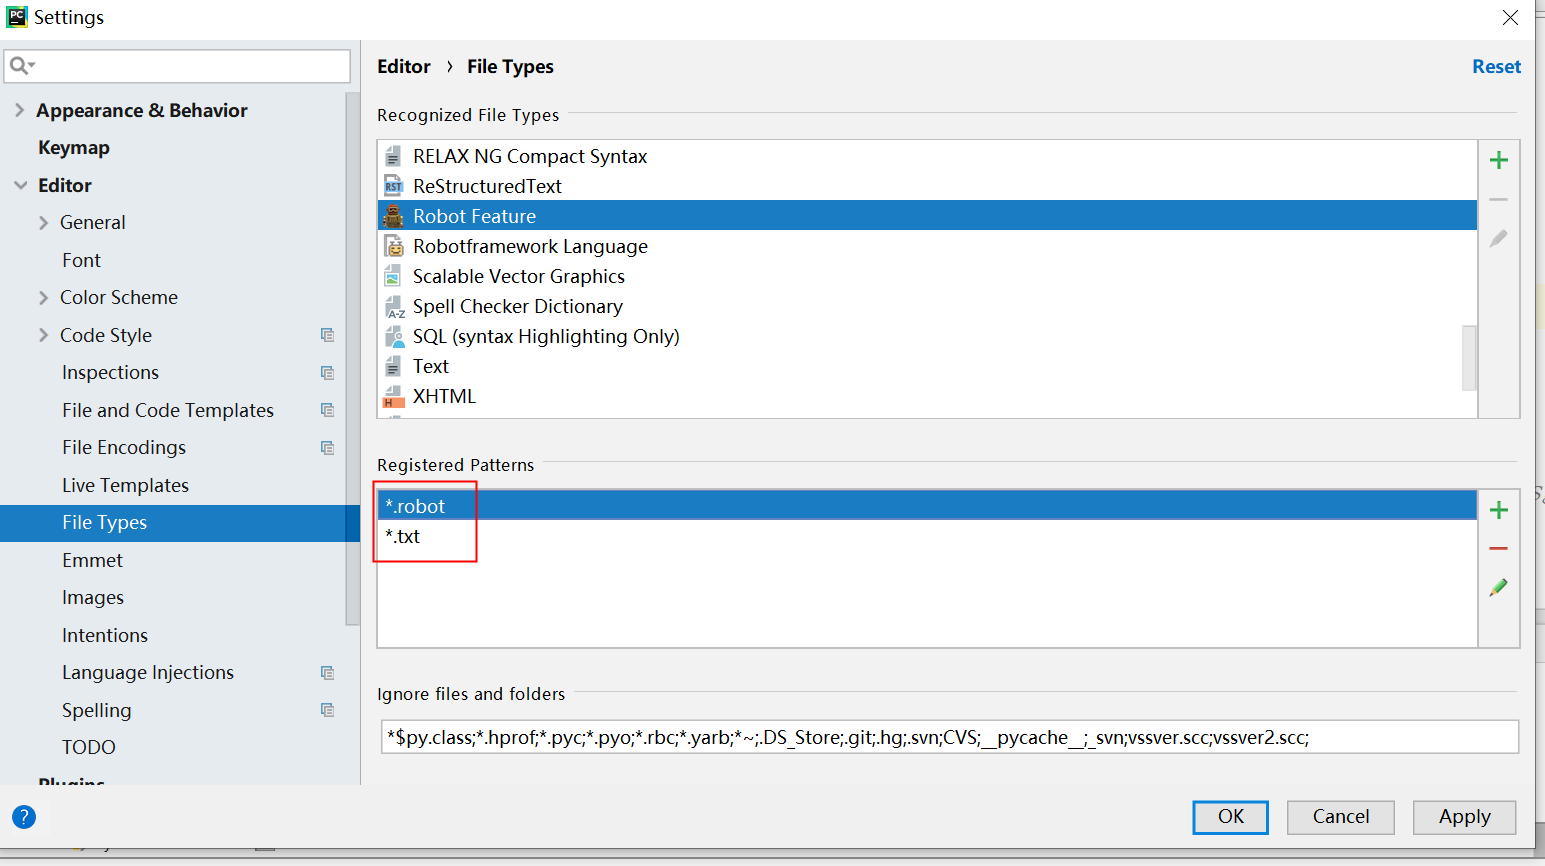This screenshot has height=866, width=1545.
Task: Click the project-level icon beside Inspections
Action: coord(327,373)
